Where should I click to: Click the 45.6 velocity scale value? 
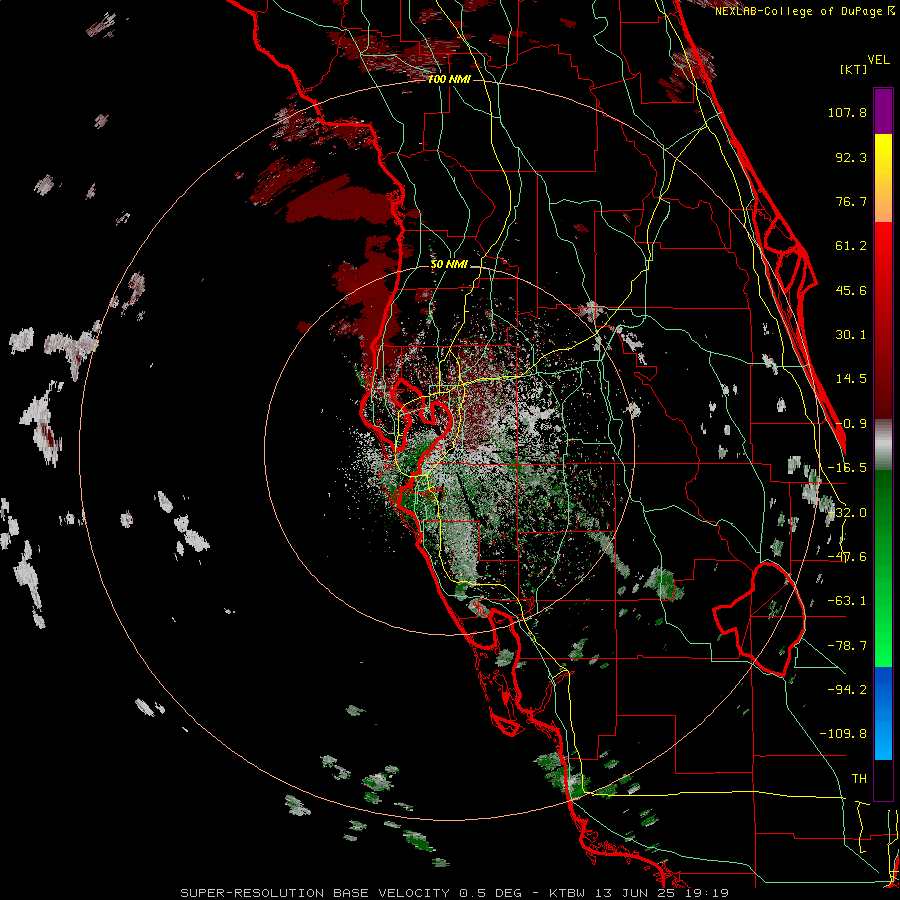coord(851,290)
